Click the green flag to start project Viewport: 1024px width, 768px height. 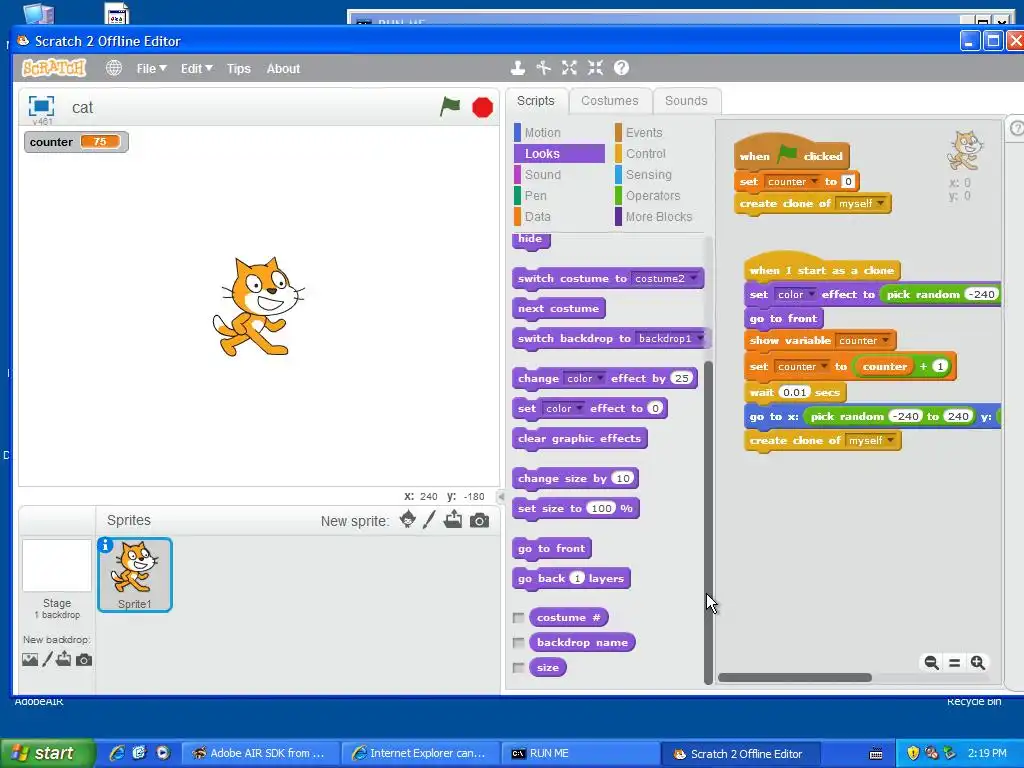[450, 106]
